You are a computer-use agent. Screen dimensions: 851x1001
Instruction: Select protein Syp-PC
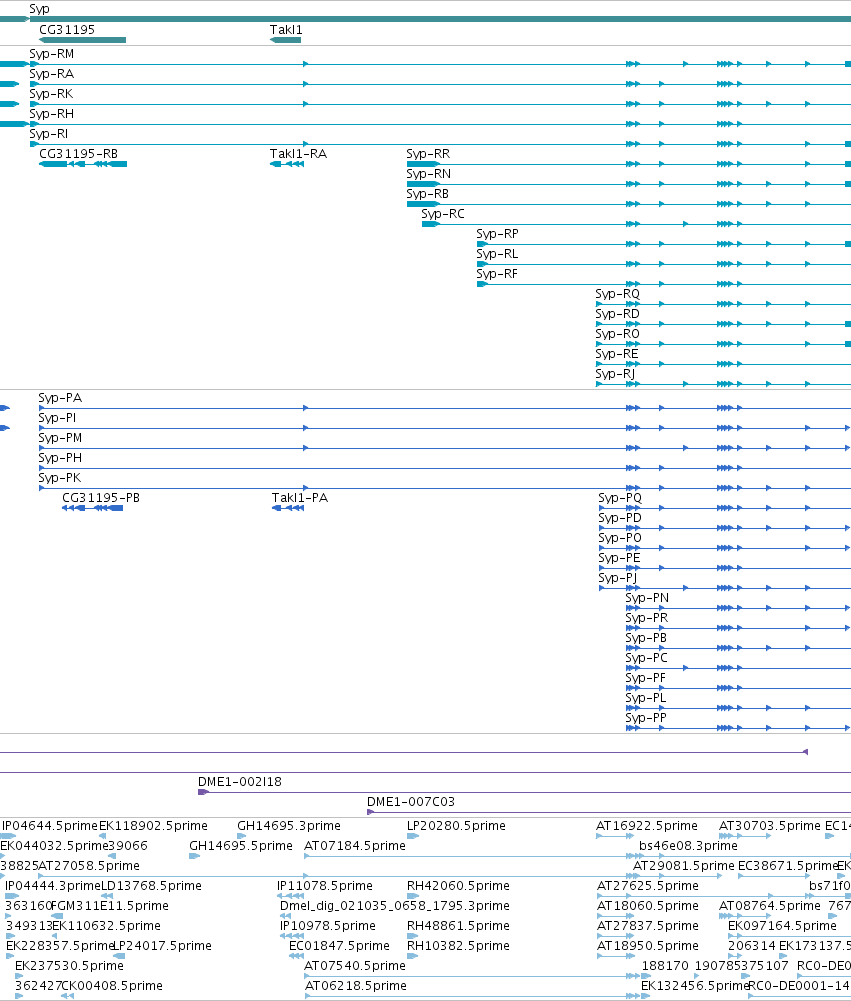(x=647, y=658)
